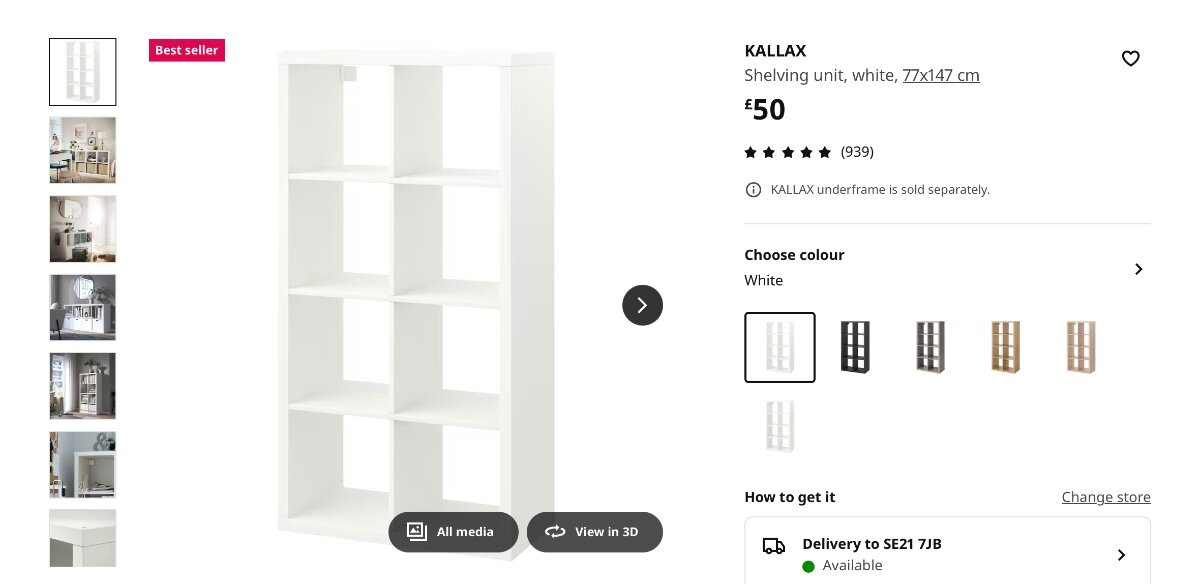
Task: Click Change store link
Action: tap(1106, 497)
